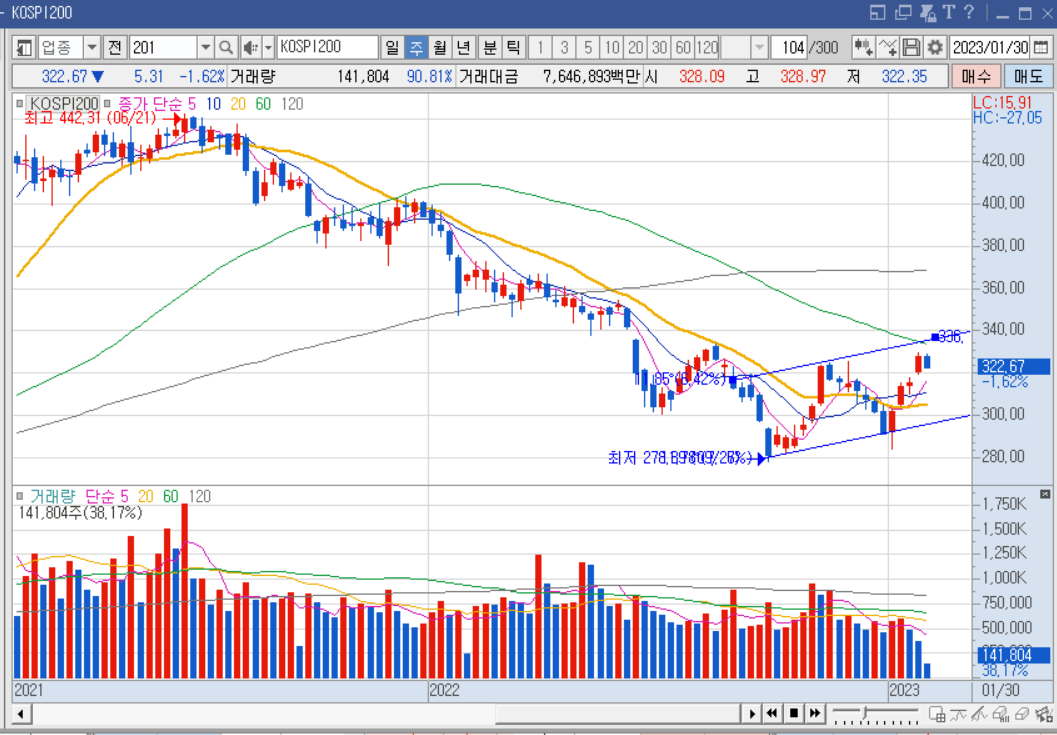Click the stop square button

[794, 713]
